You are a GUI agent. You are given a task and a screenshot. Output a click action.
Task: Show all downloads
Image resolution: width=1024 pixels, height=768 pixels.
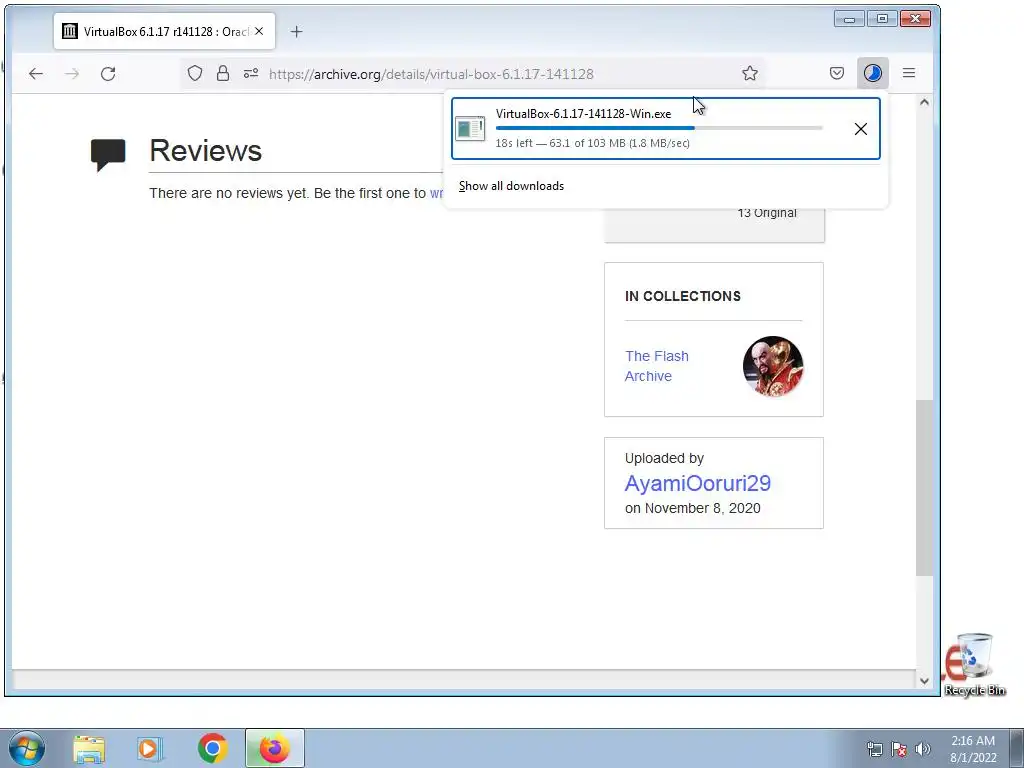coord(511,186)
